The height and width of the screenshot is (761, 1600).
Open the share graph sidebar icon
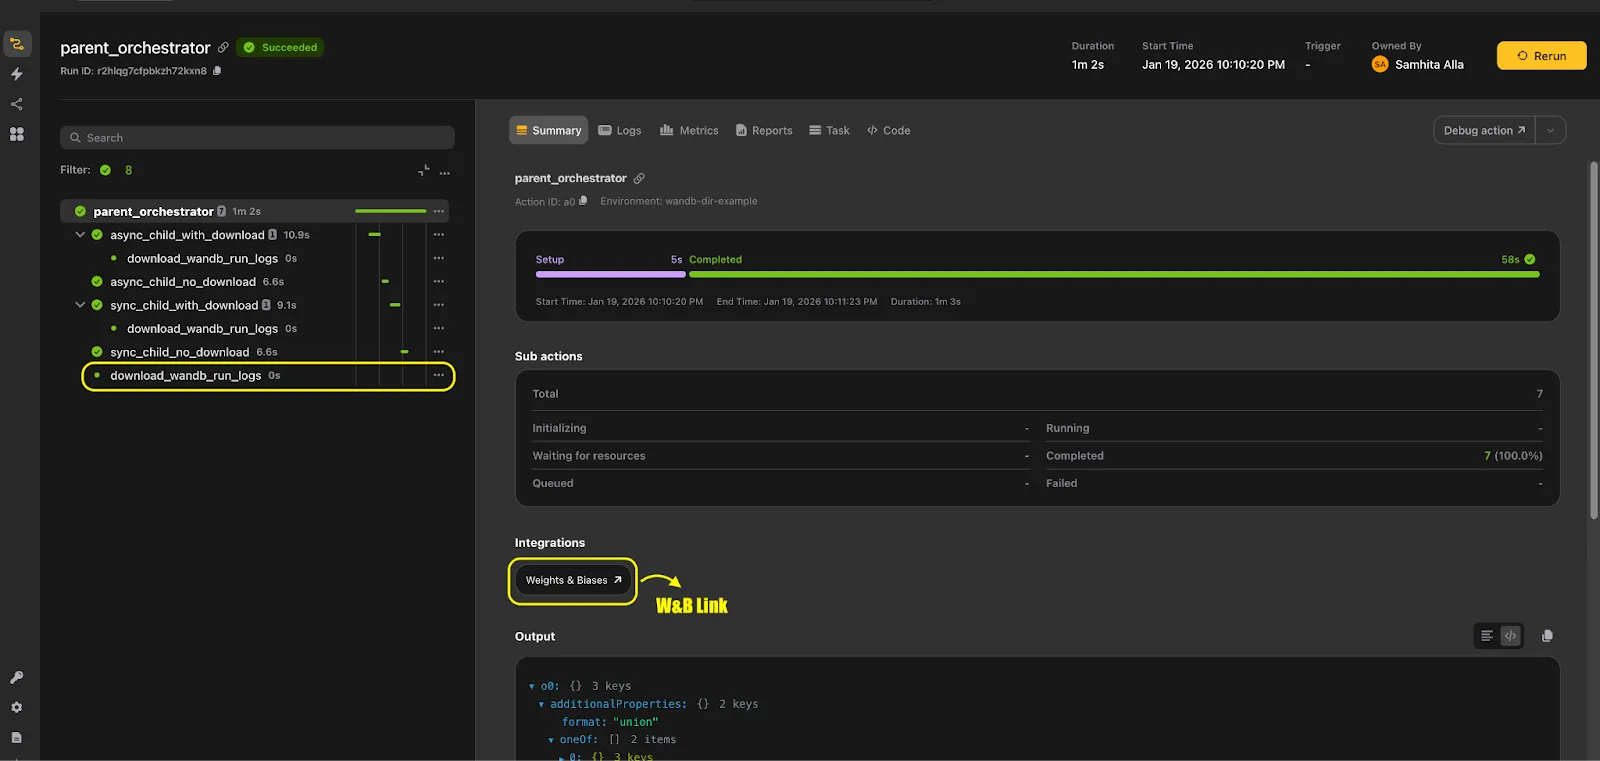(x=17, y=104)
